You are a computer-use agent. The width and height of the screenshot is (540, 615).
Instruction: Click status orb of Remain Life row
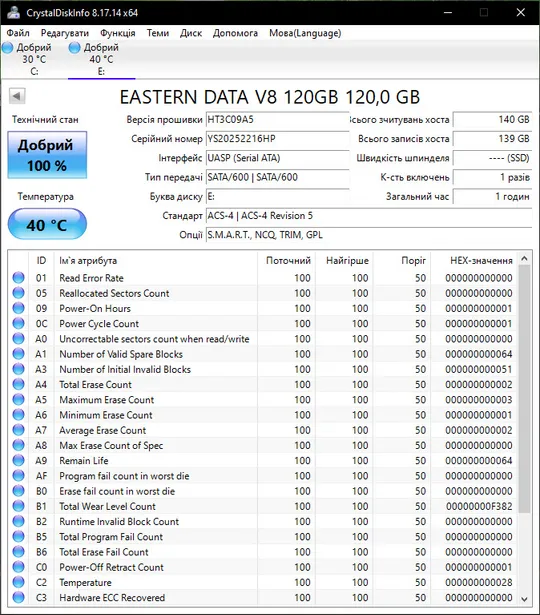tap(18, 460)
